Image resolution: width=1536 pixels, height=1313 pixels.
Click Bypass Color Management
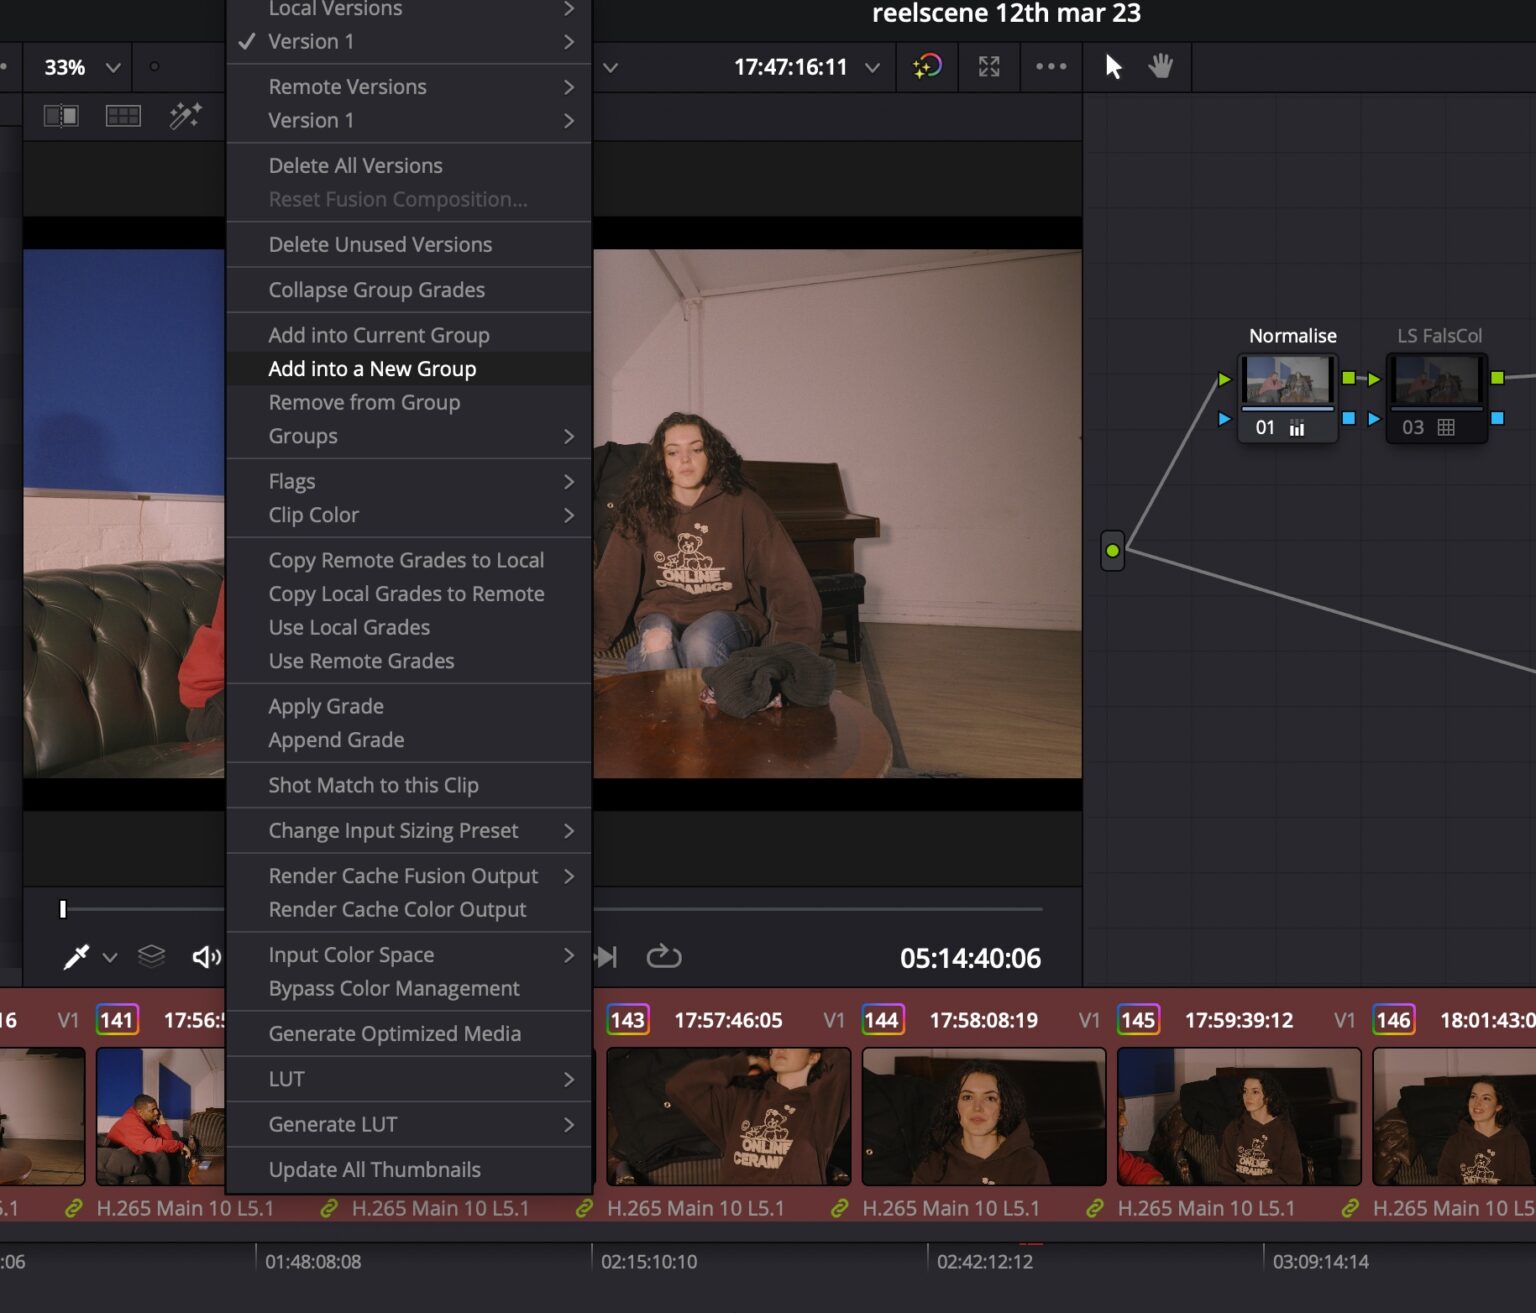coord(393,988)
